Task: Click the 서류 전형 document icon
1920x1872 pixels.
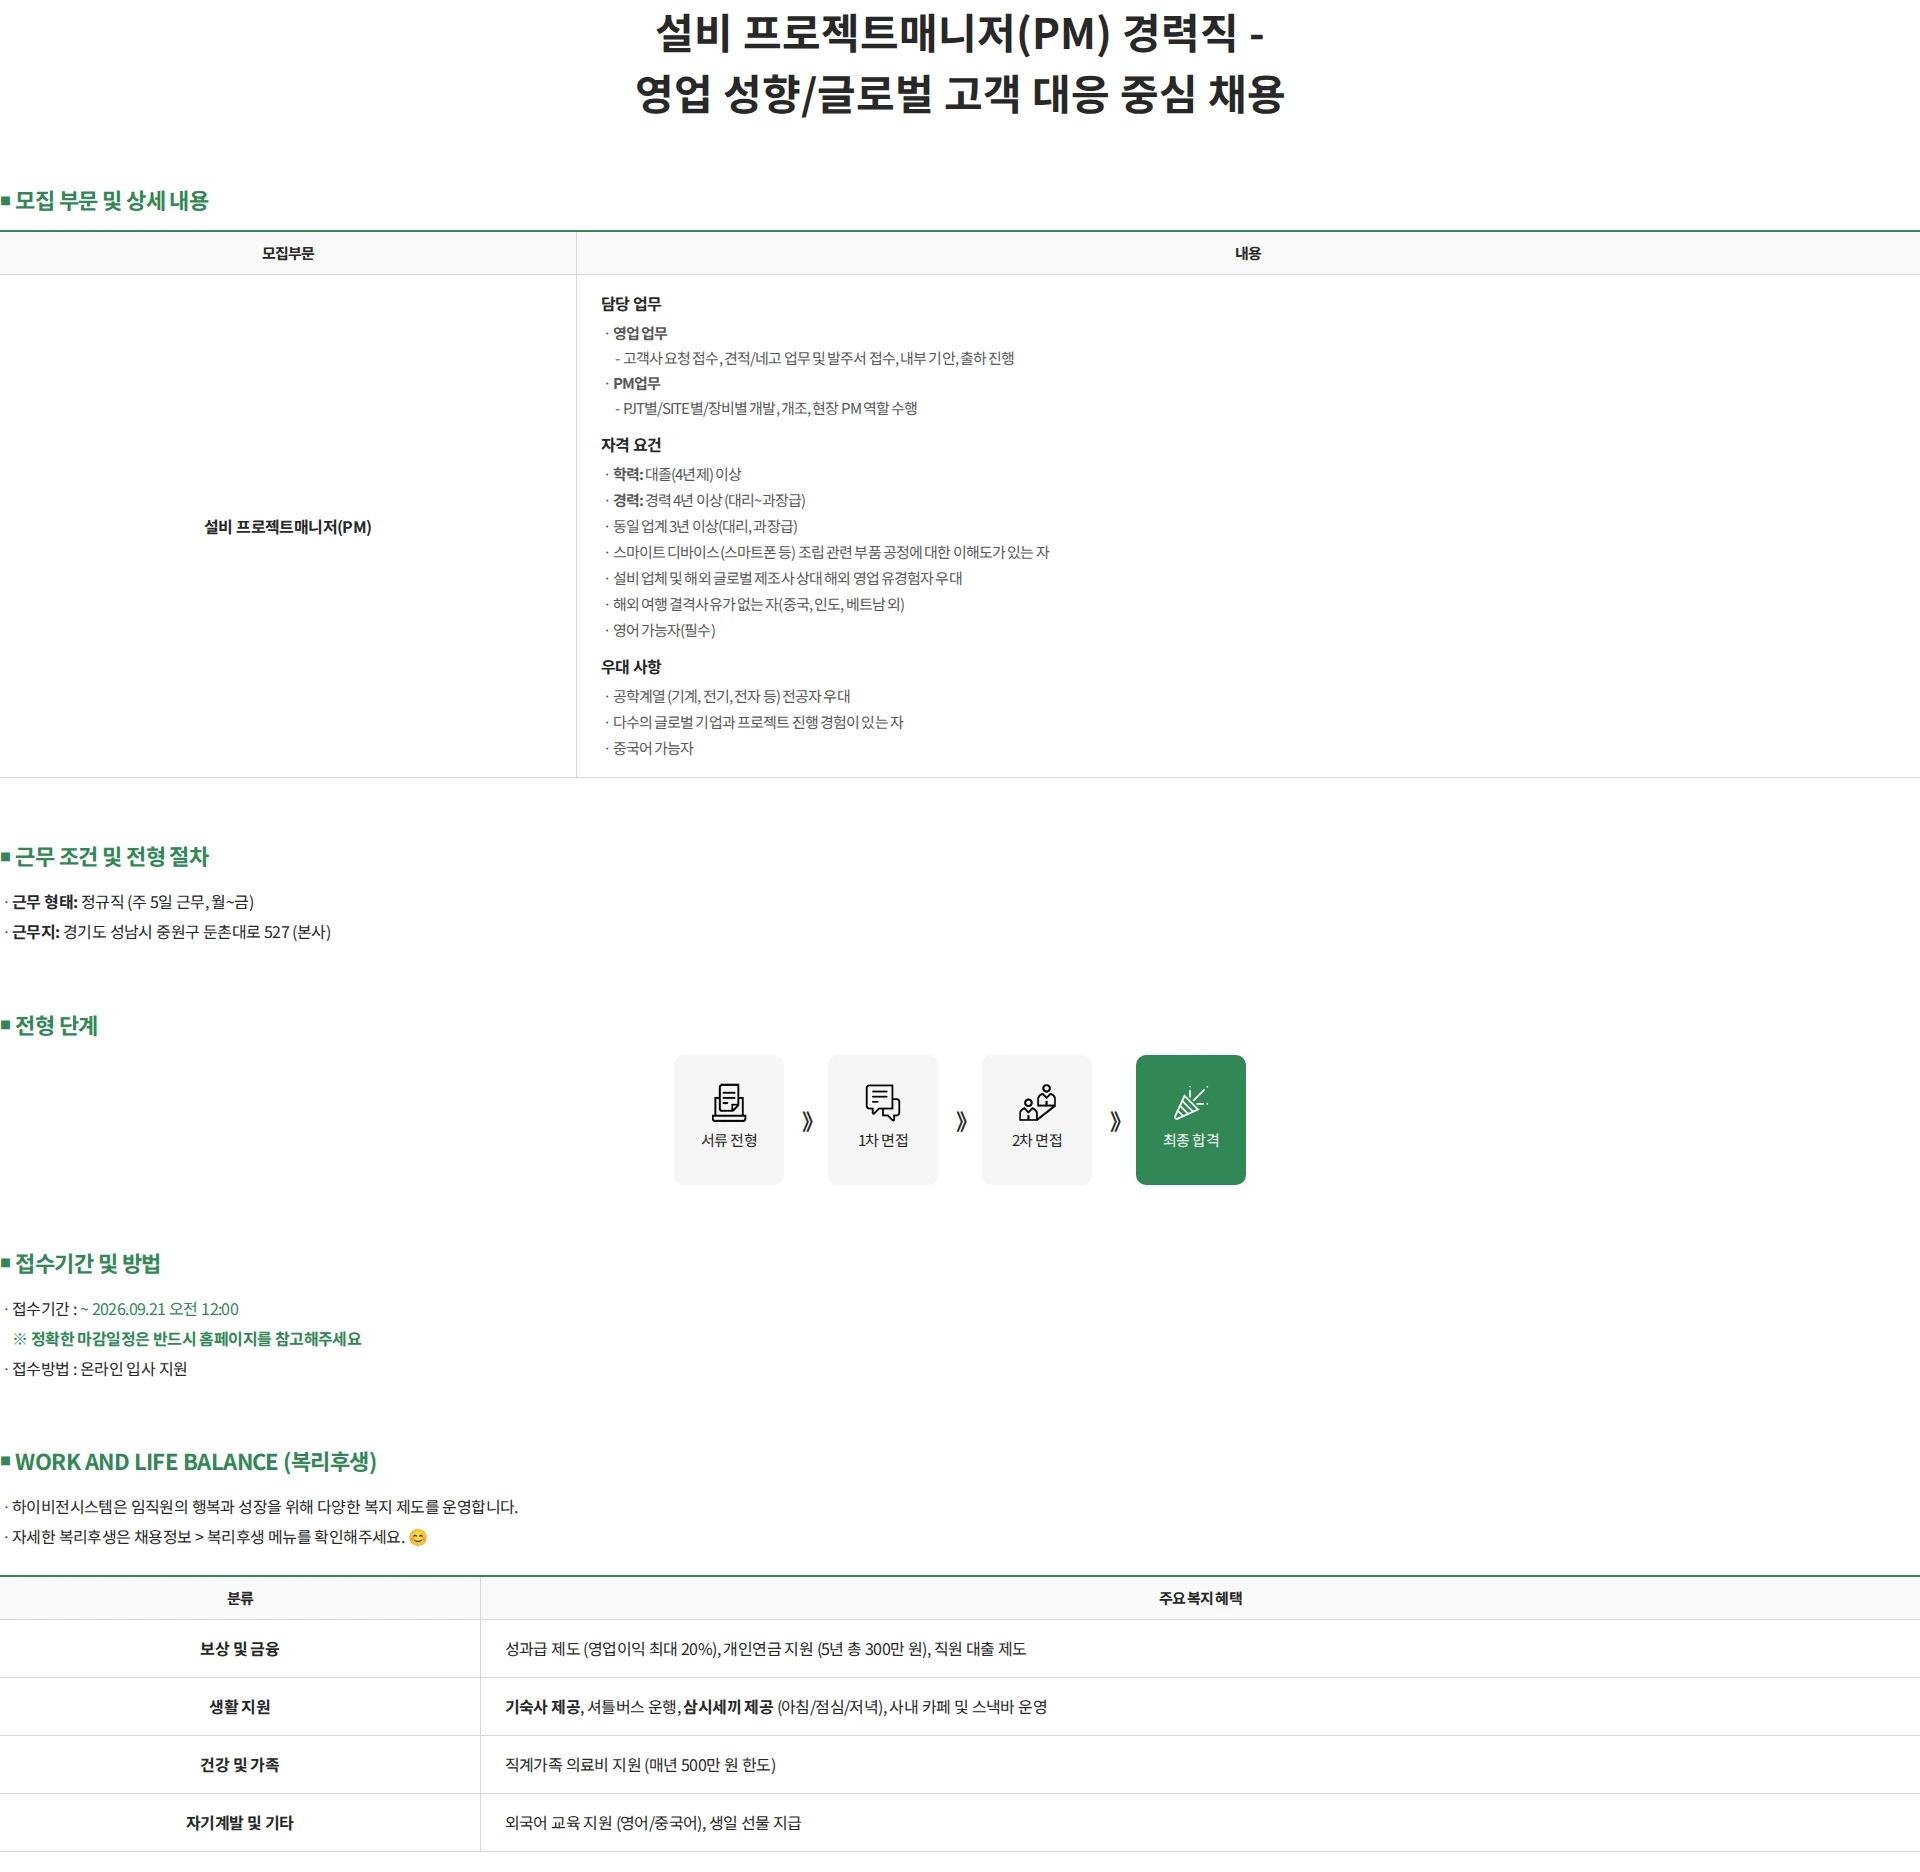Action: click(x=729, y=1102)
